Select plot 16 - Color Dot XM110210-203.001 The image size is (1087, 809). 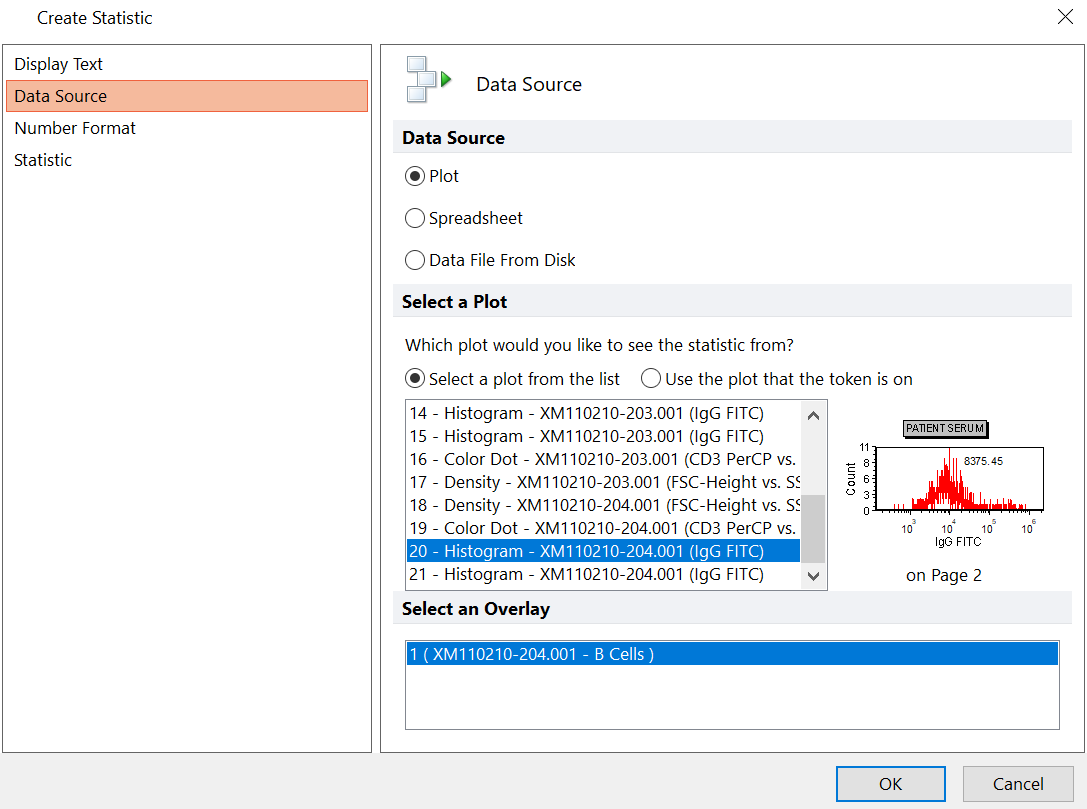tap(603, 459)
